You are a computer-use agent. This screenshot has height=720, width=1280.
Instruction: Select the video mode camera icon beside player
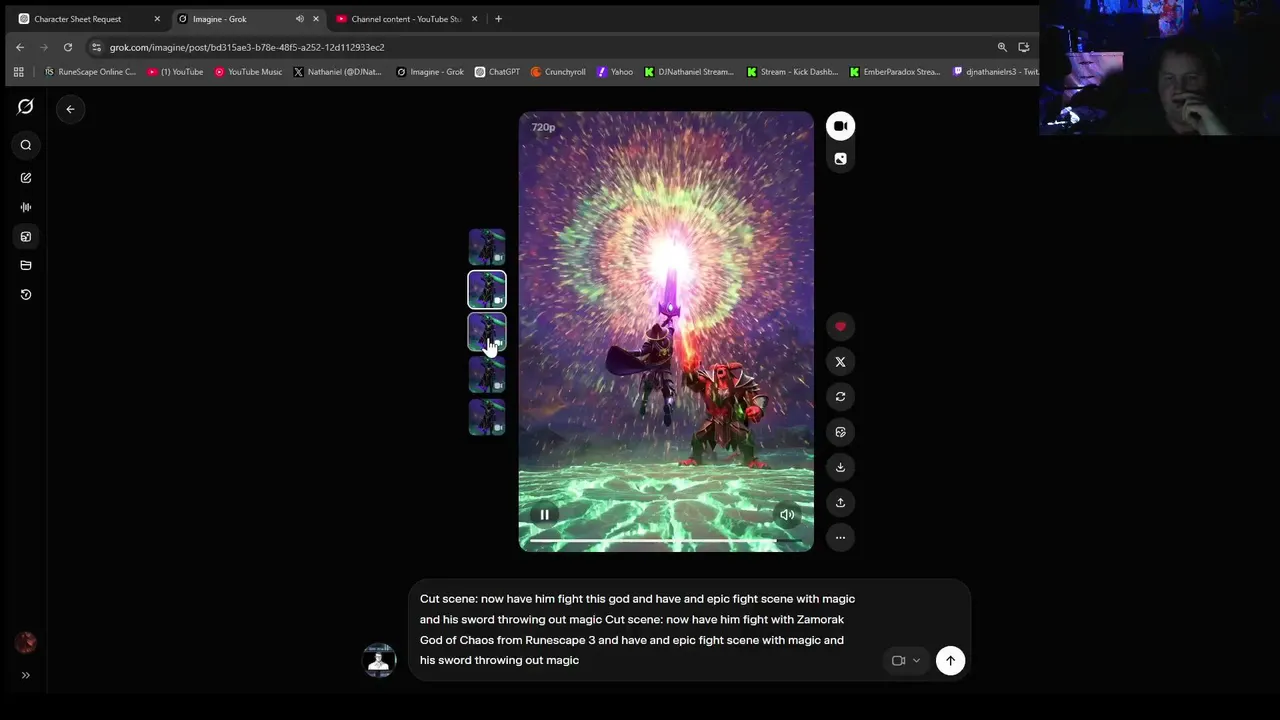tap(840, 126)
